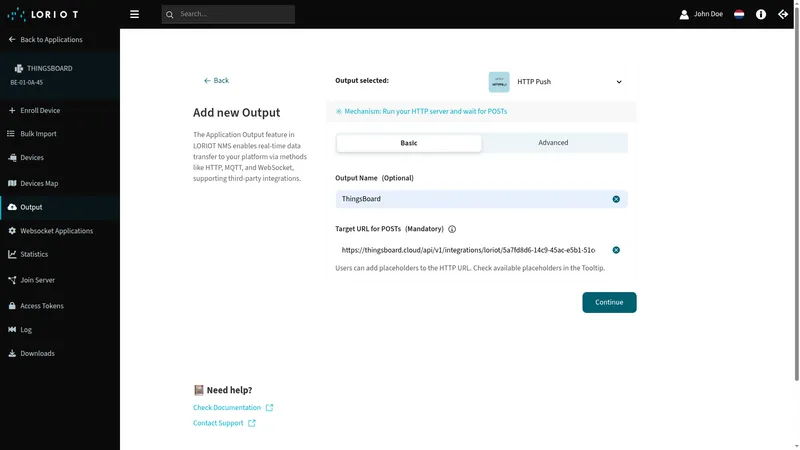Open the Check Documentation link
This screenshot has height=450, width=800.
[x=233, y=408]
